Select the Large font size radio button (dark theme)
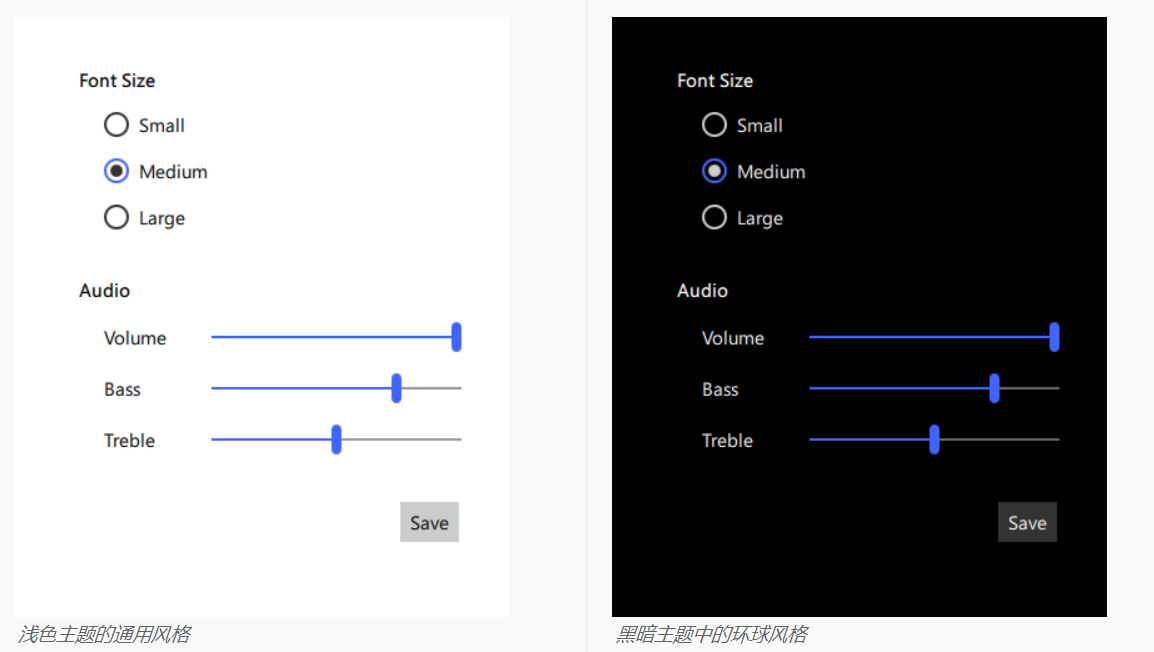Screen dimensions: 1154x652 pos(714,217)
